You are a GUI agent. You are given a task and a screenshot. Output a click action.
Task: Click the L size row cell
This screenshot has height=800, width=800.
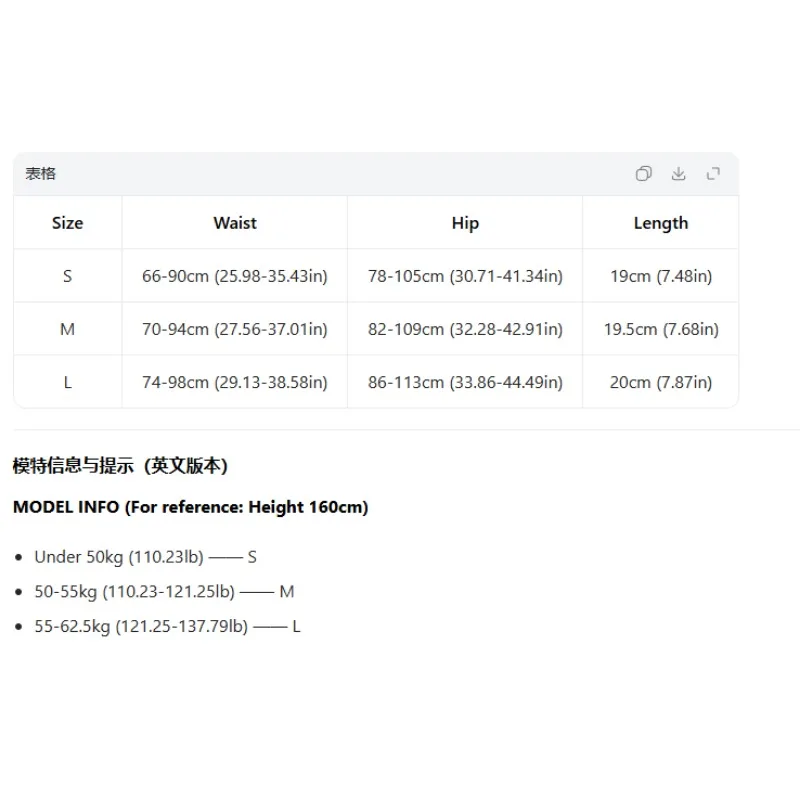point(67,382)
